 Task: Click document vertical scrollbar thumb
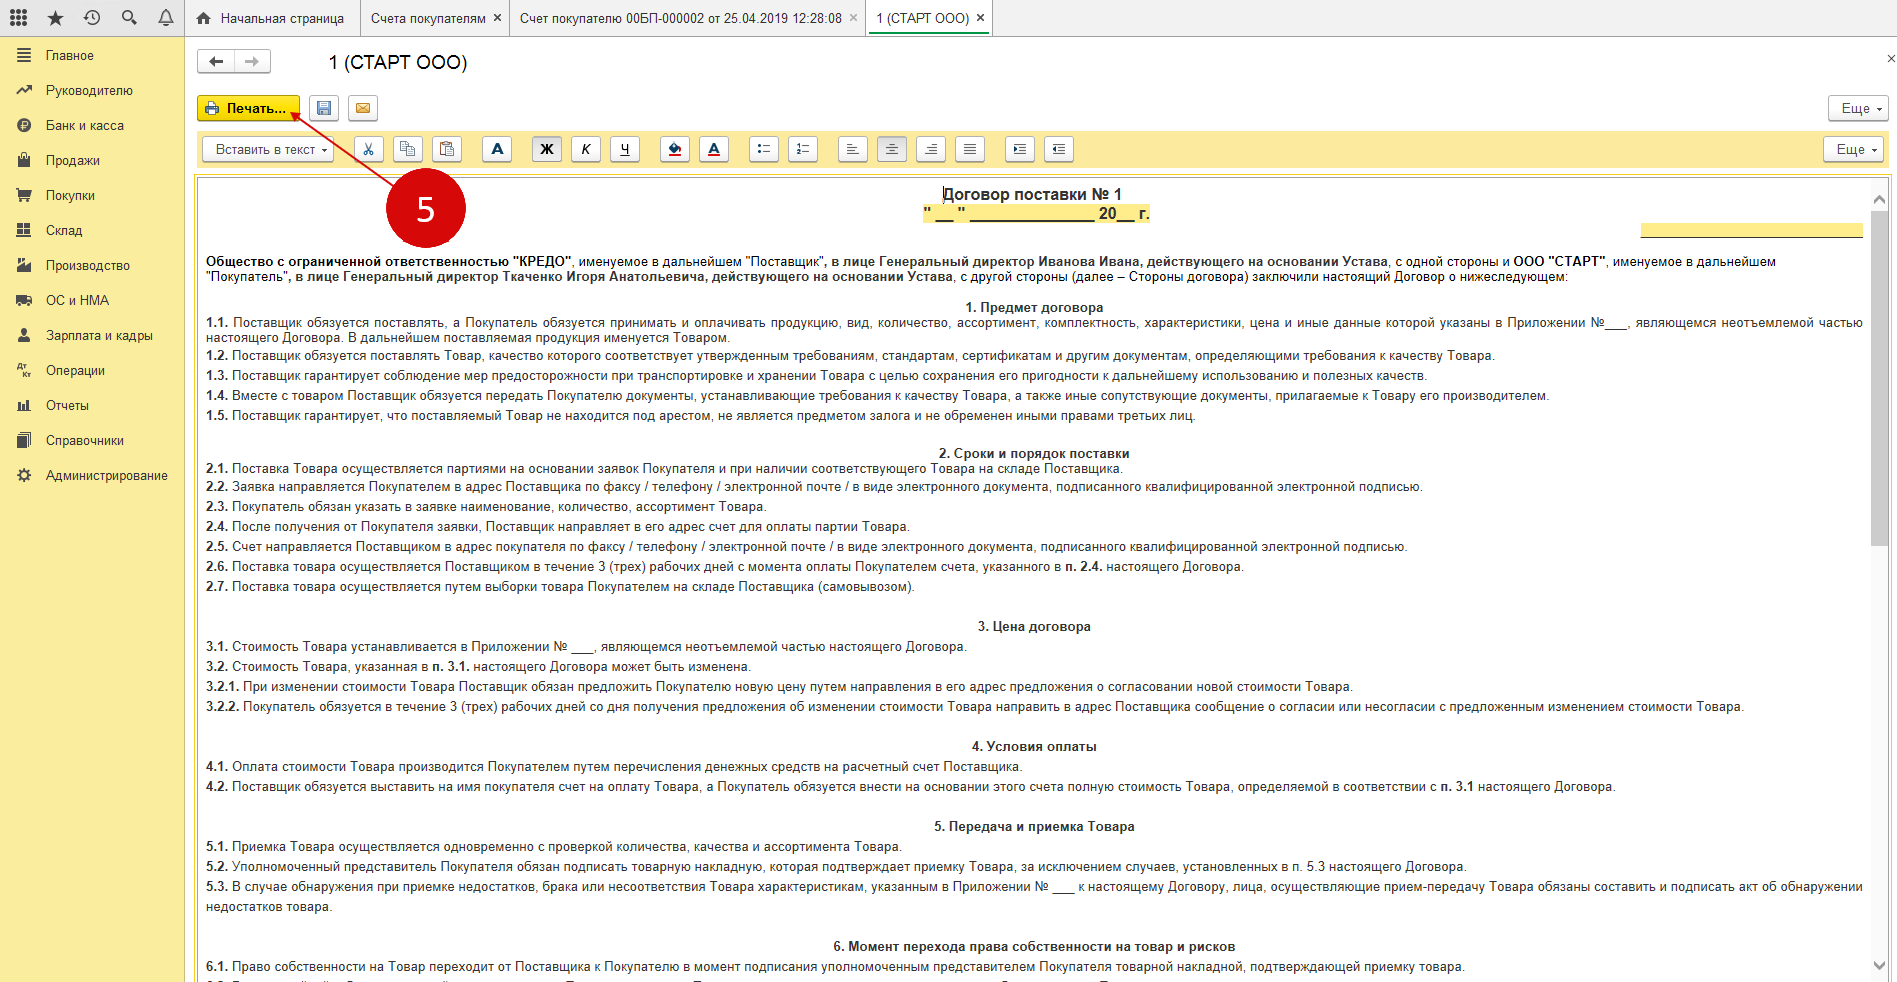(x=1879, y=378)
